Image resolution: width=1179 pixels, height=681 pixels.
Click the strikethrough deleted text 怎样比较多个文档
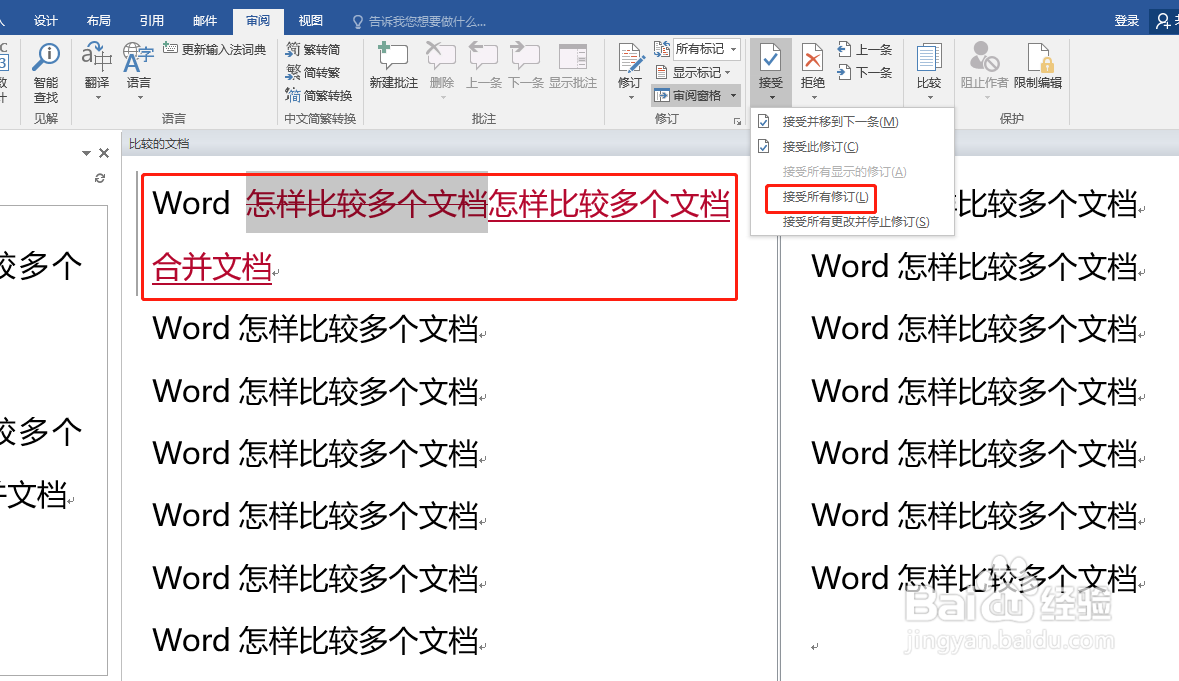(367, 203)
